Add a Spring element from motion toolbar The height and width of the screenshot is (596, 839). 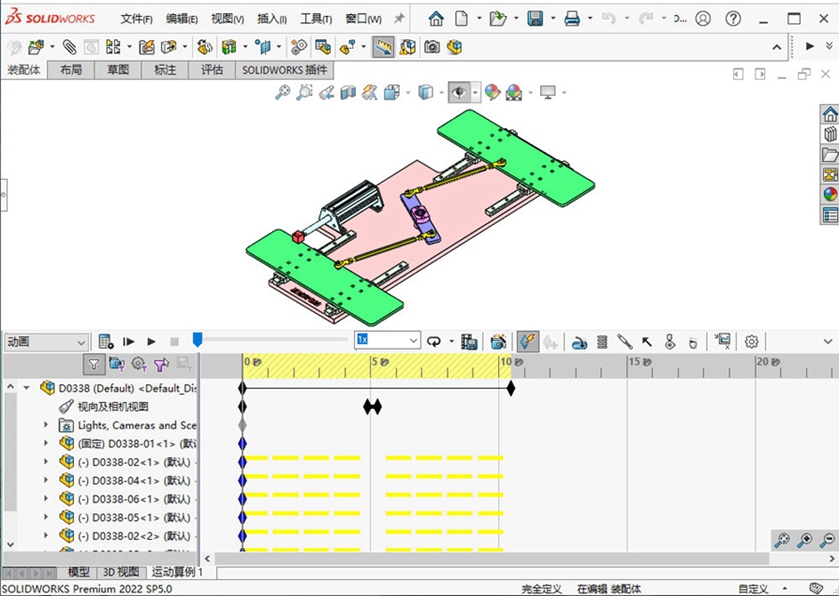(x=603, y=341)
